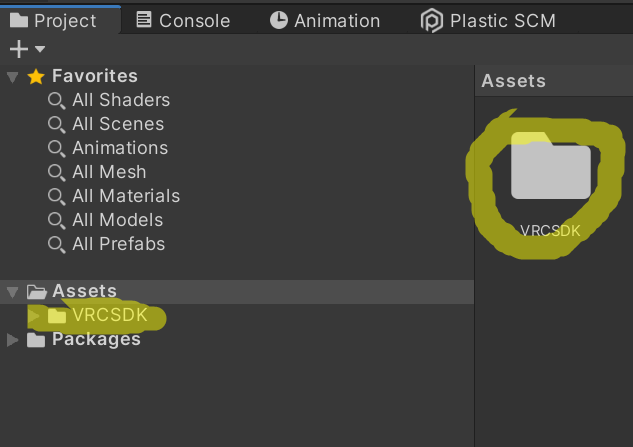Click the Favorites star icon
This screenshot has height=447, width=633.
click(x=36, y=76)
